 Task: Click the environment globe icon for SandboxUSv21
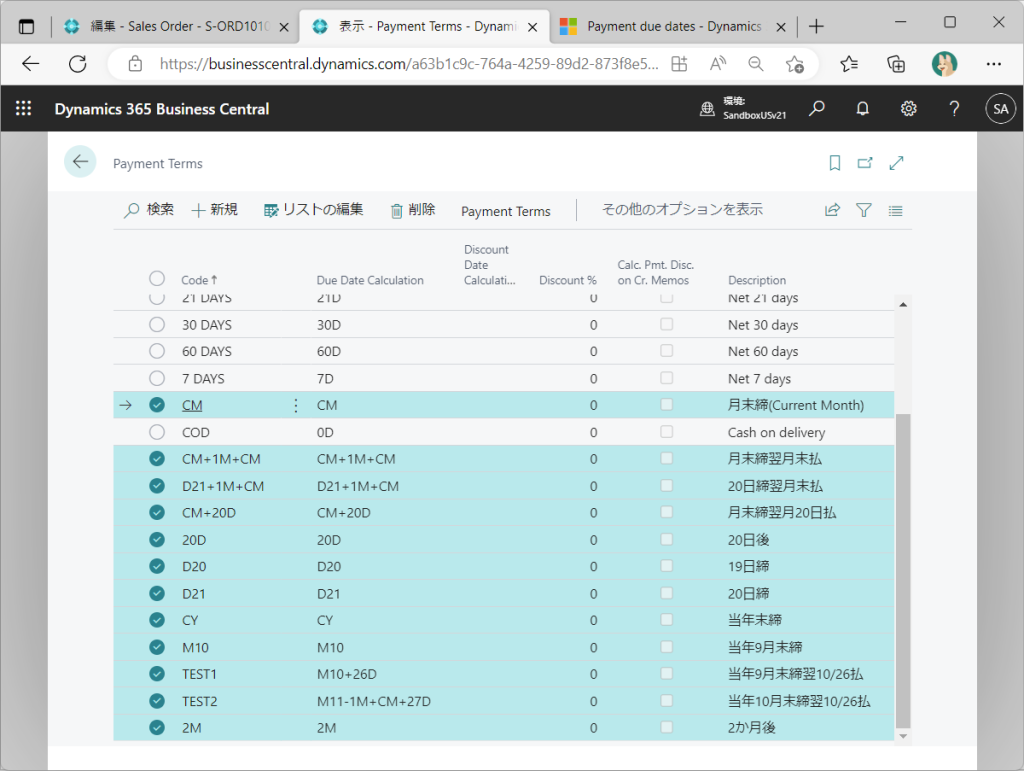[x=707, y=108]
